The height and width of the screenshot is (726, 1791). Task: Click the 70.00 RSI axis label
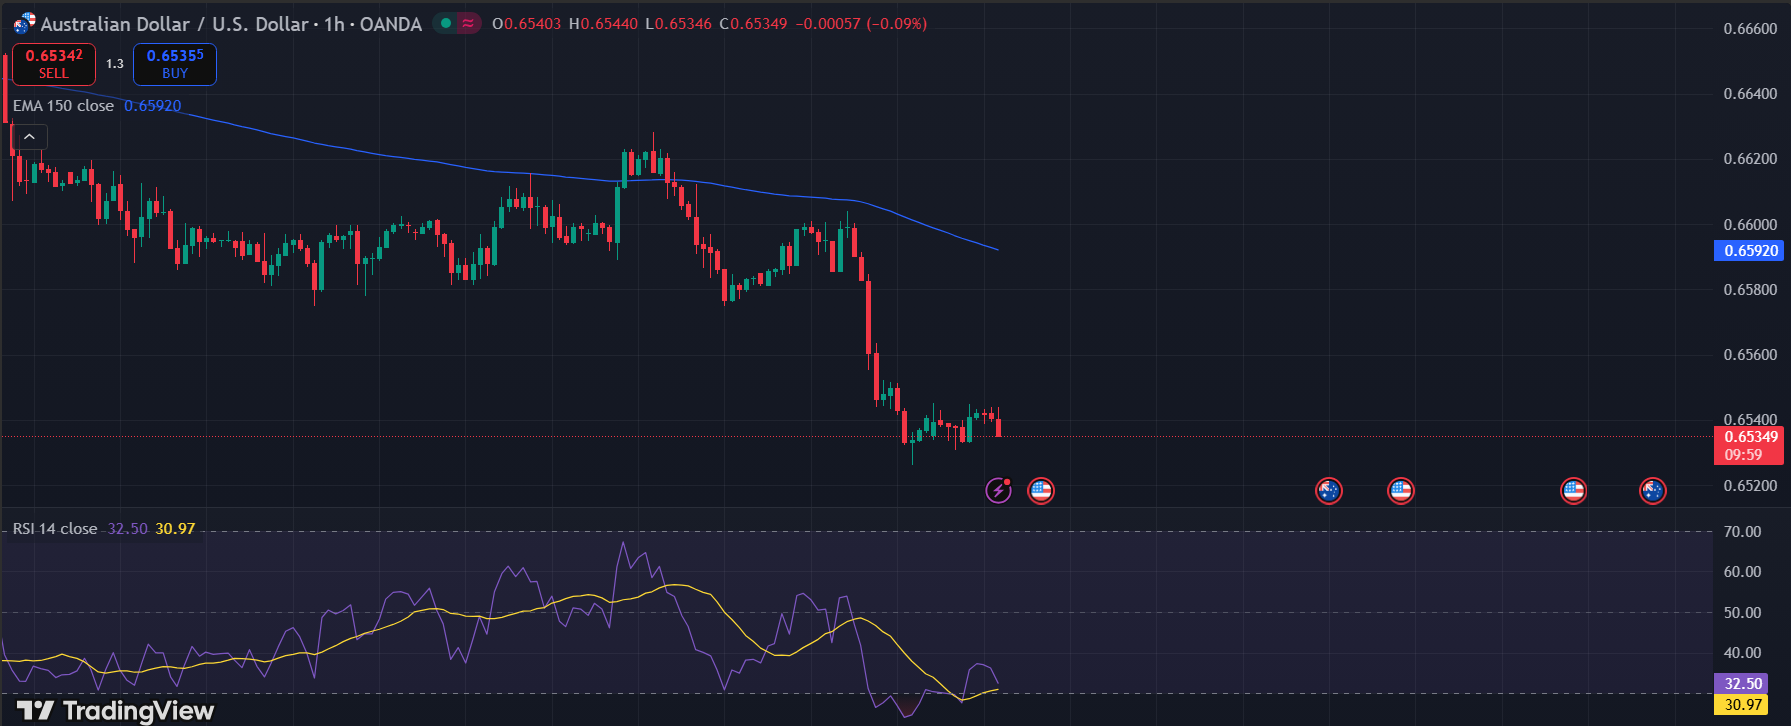tap(1742, 532)
